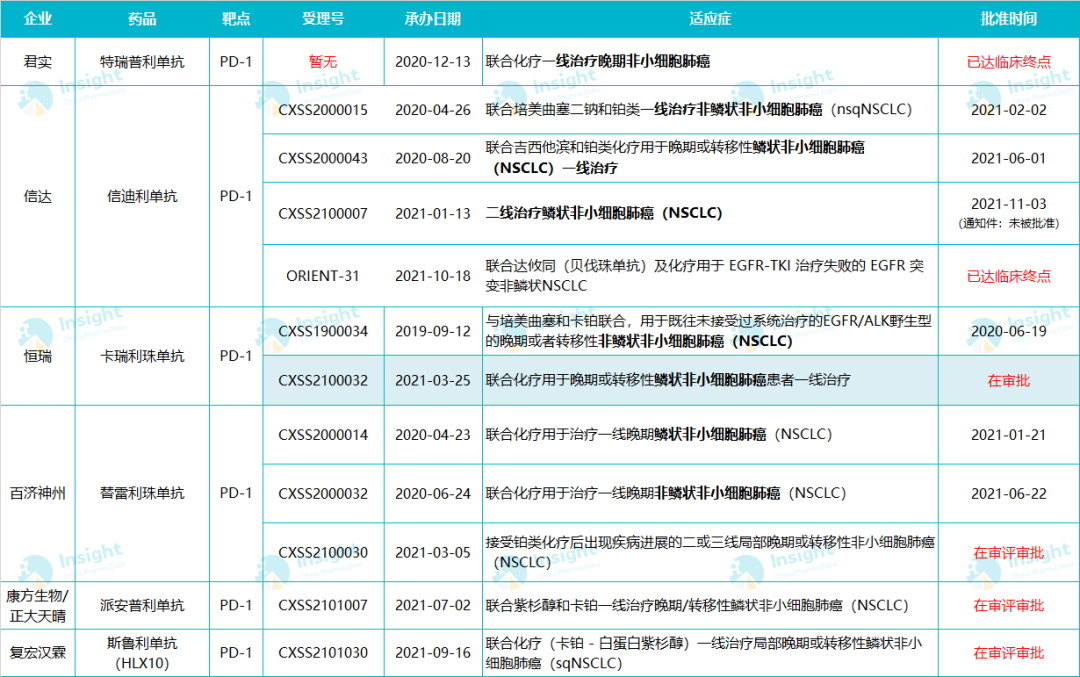The height and width of the screenshot is (677, 1080).
Task: Select the 信达 company cell
Action: (38, 196)
